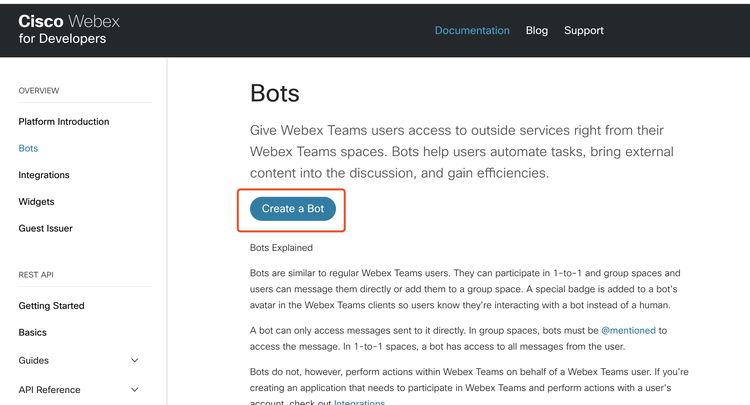The image size is (750, 405).
Task: Open Integrations in the sidebar
Action: tap(44, 175)
